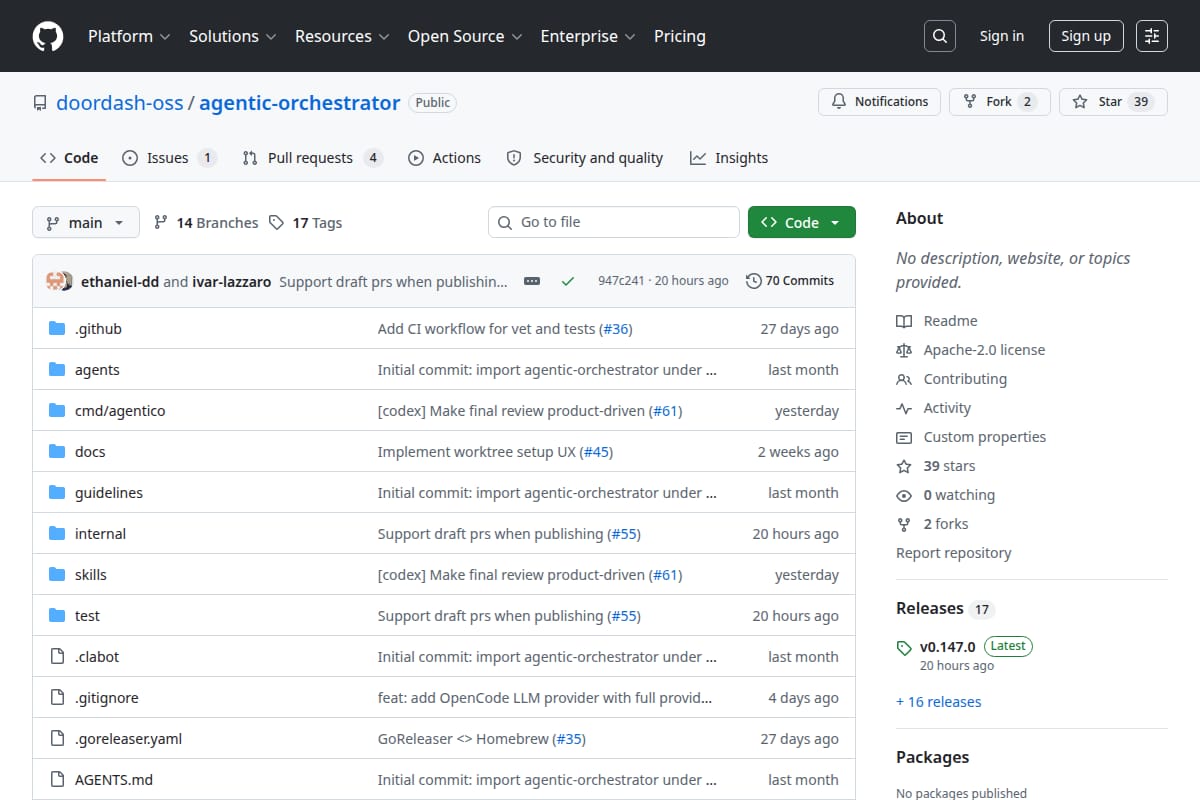Click the AGENTS.md file icon
This screenshot has width=1200, height=800.
(57, 780)
